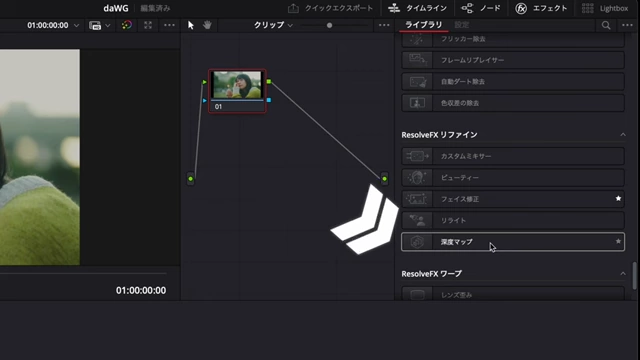Toggle the color bypass wheel icon

pos(127,25)
